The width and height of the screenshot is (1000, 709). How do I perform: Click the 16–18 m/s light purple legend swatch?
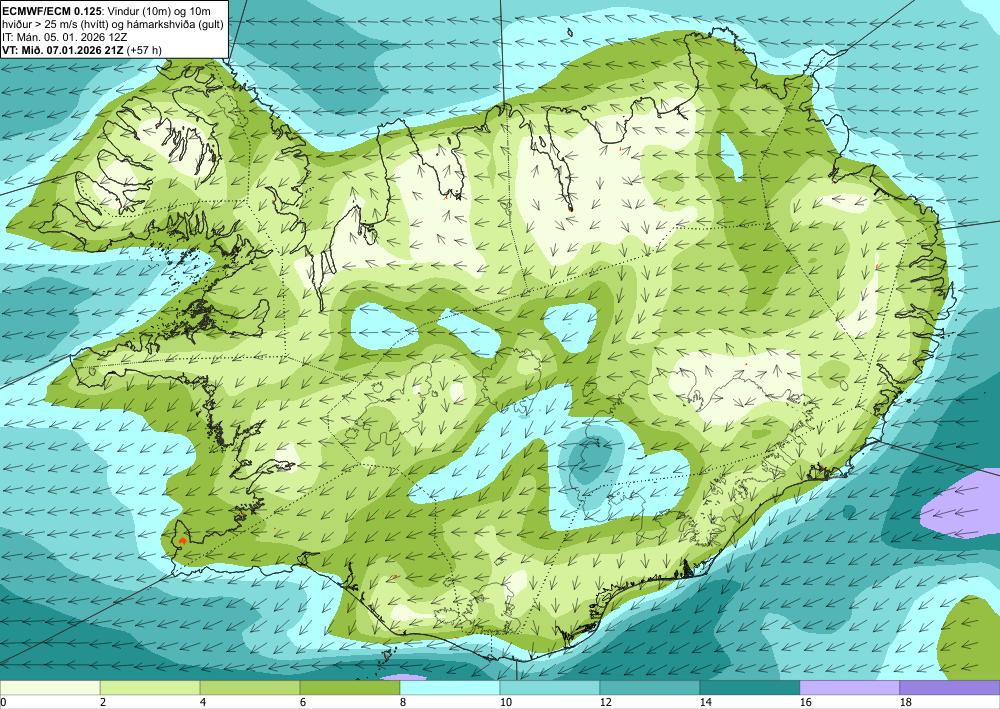pos(850,687)
